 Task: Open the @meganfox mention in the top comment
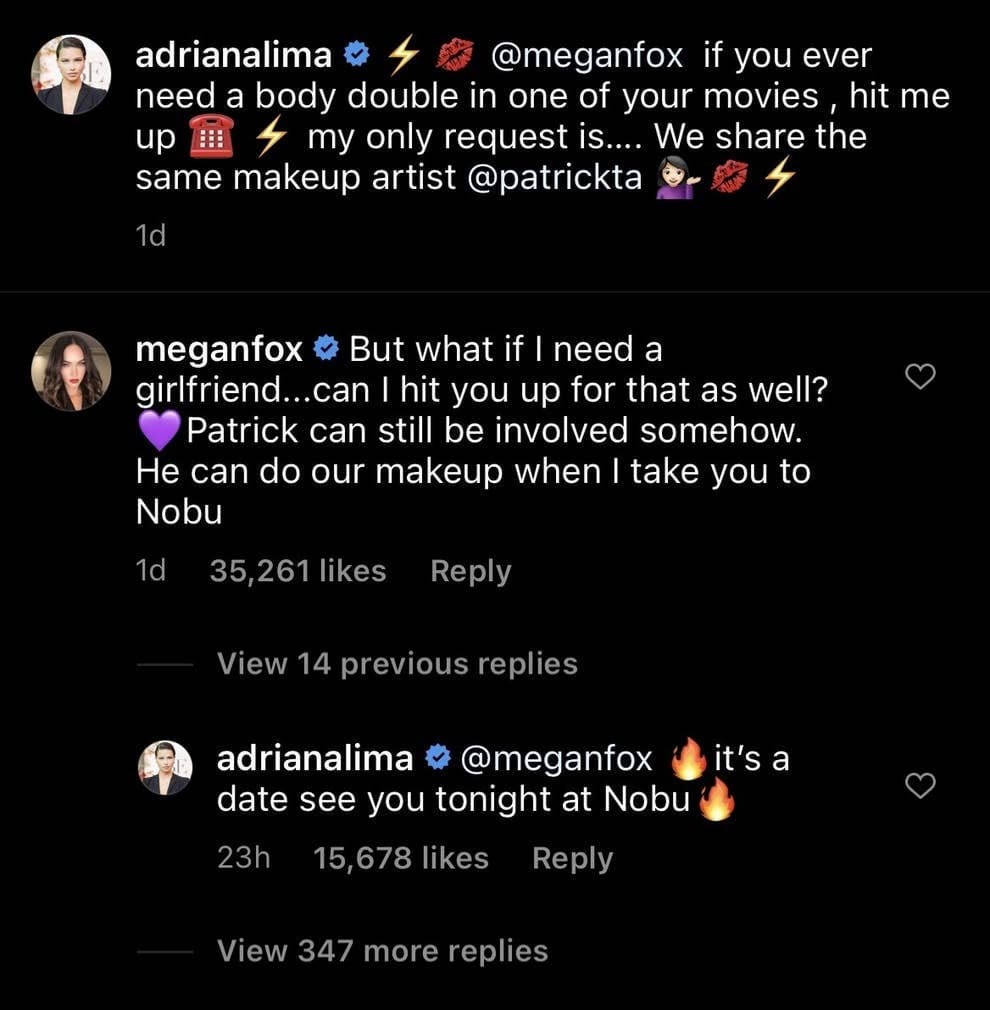coord(586,55)
